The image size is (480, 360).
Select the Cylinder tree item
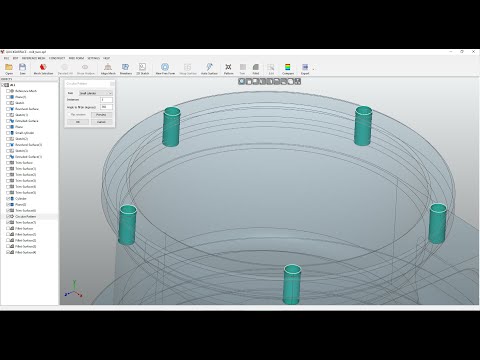(21, 198)
